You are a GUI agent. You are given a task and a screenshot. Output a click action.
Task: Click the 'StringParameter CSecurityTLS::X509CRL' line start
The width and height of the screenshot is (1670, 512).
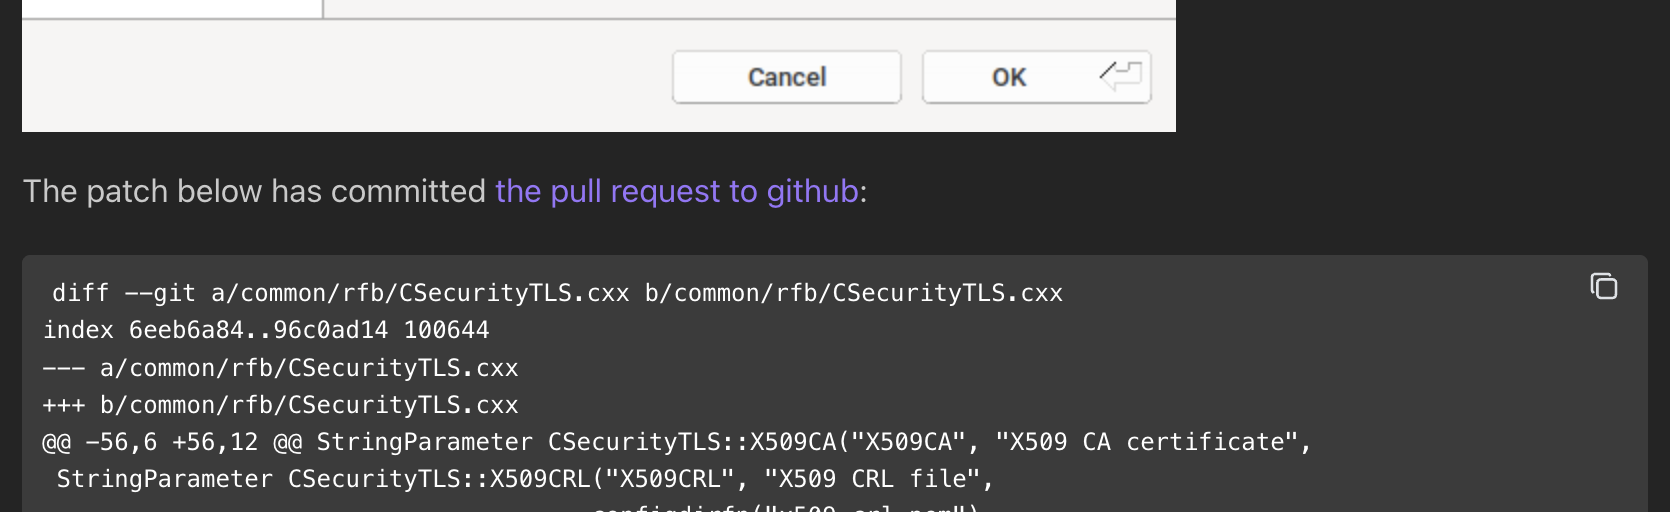(164, 479)
